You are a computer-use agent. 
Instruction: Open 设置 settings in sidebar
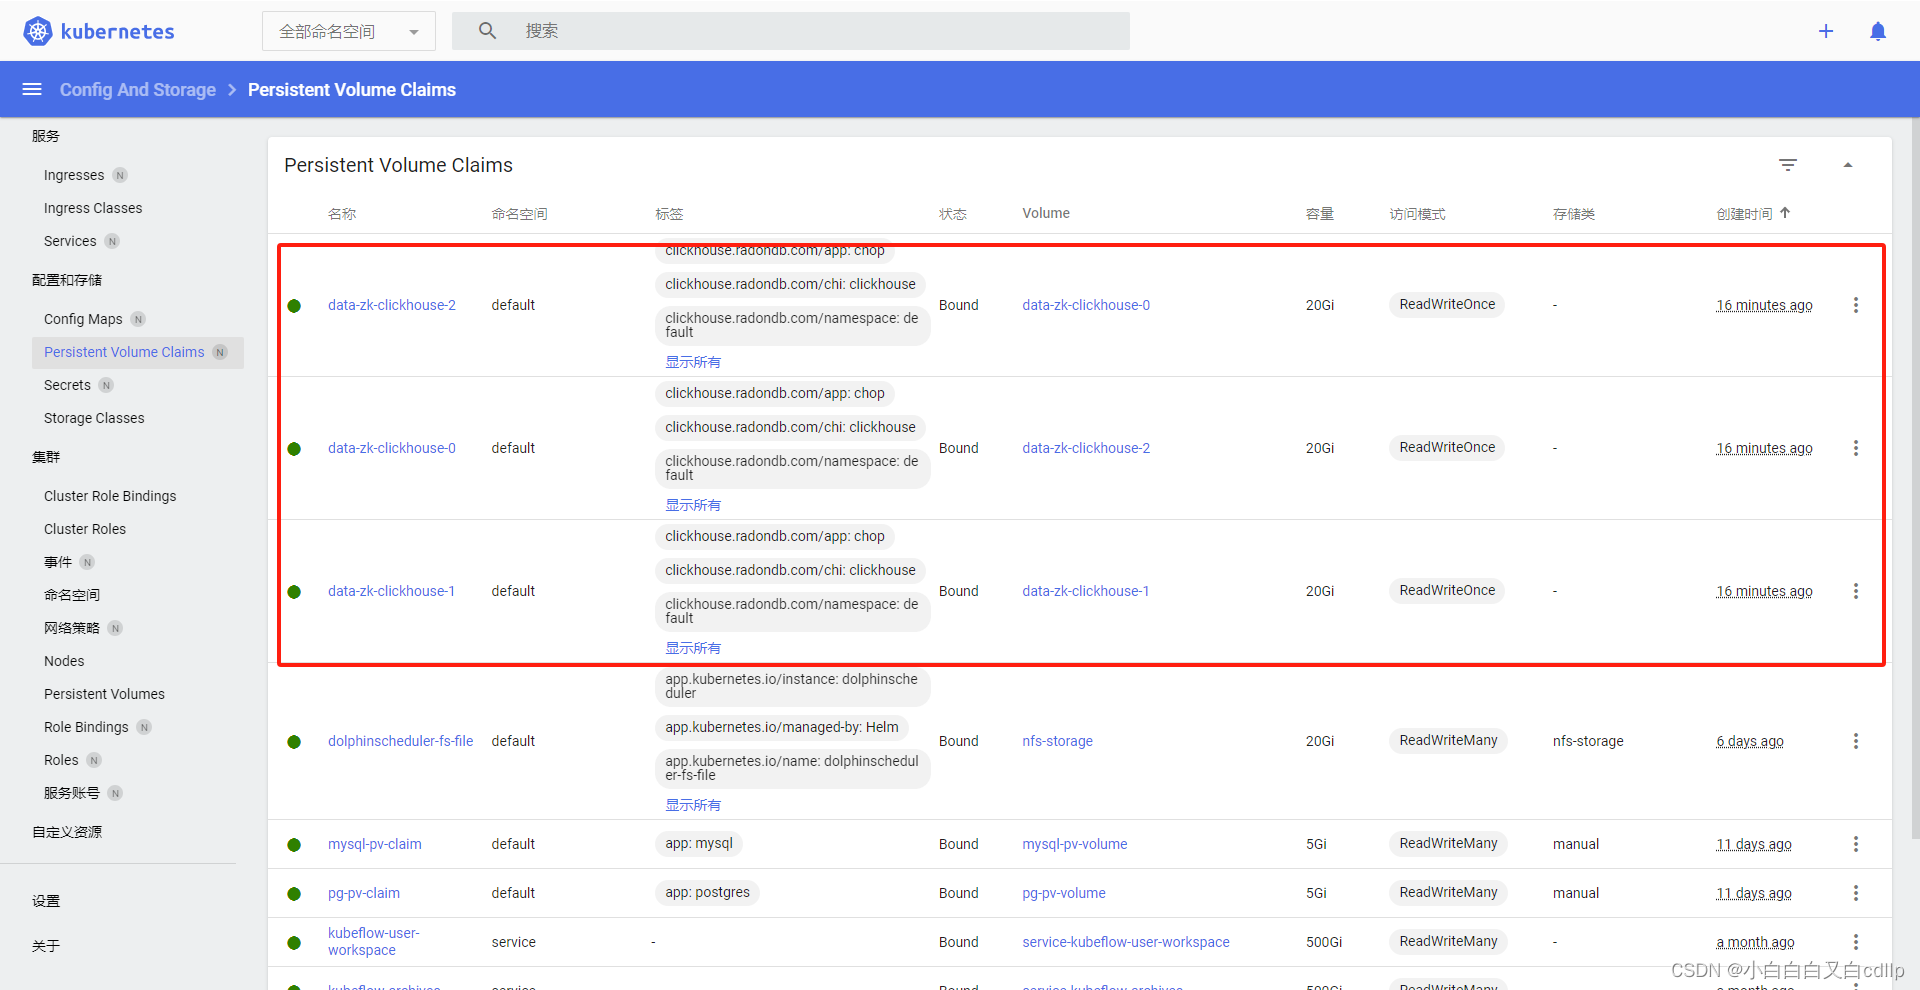46,901
